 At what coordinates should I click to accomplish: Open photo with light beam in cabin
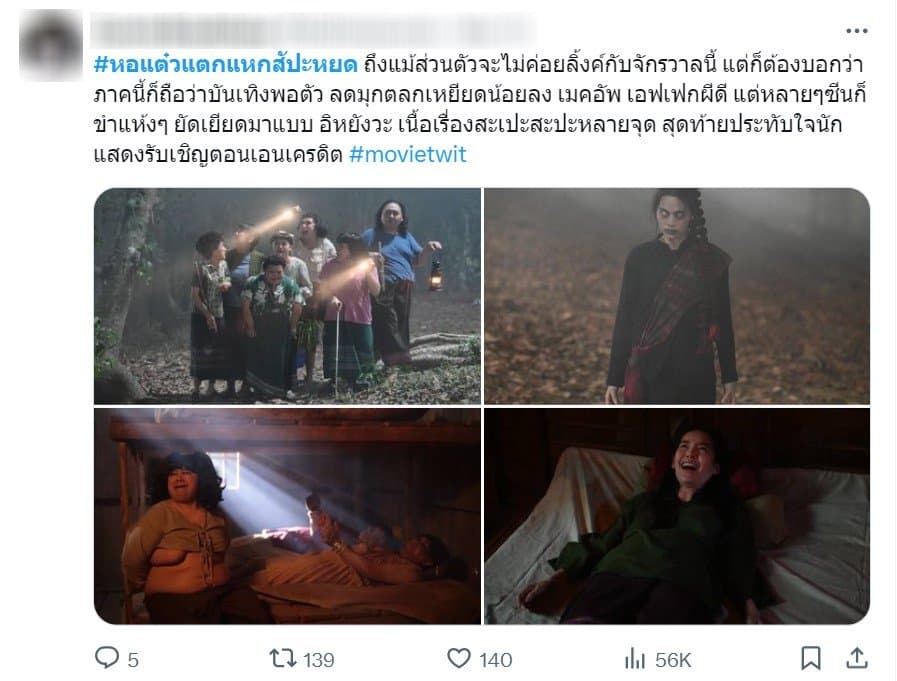(287, 516)
